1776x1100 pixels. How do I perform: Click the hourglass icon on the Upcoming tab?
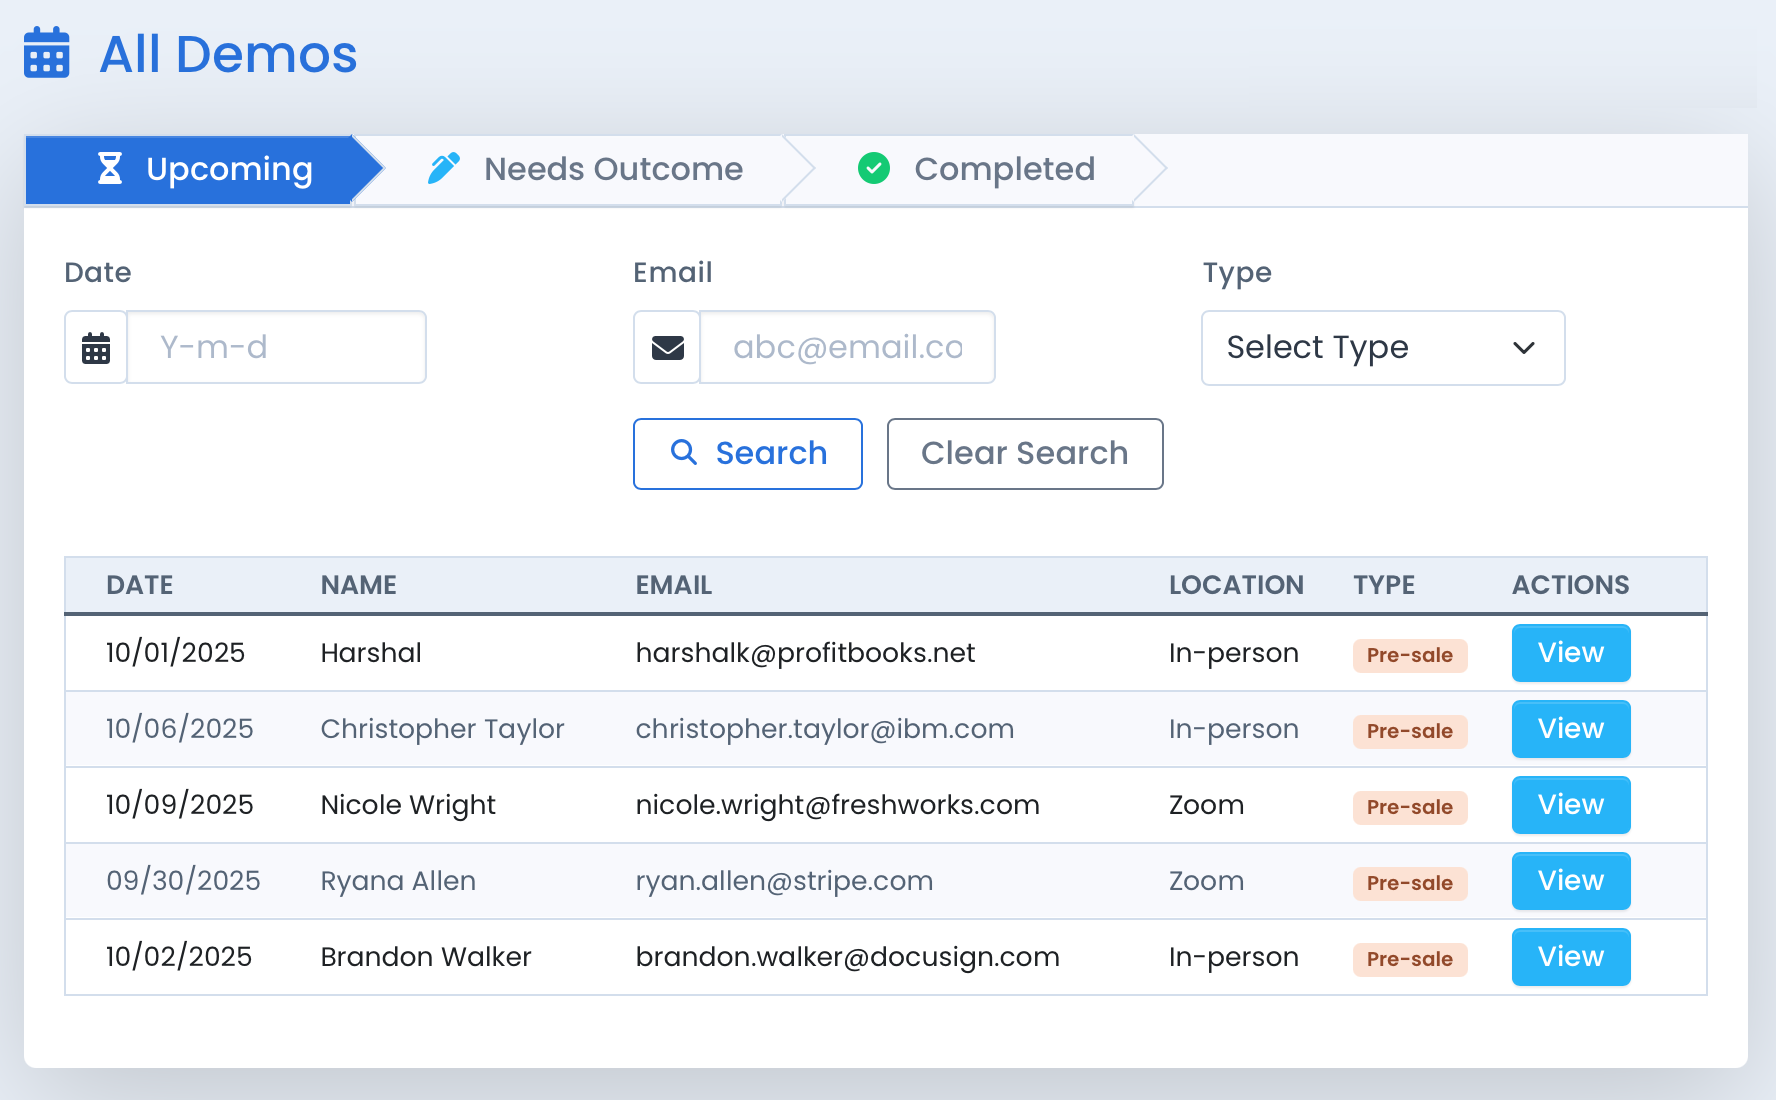110,168
